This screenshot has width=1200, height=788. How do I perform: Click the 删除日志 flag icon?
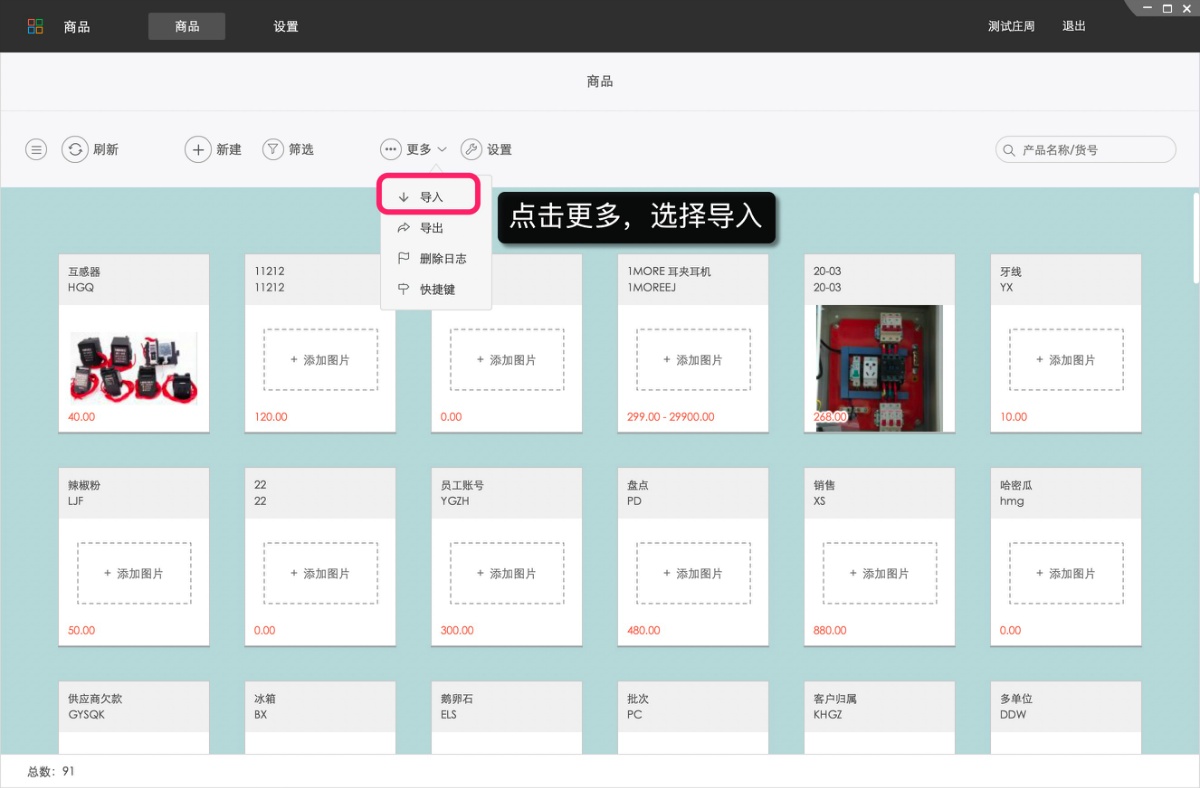tap(404, 258)
